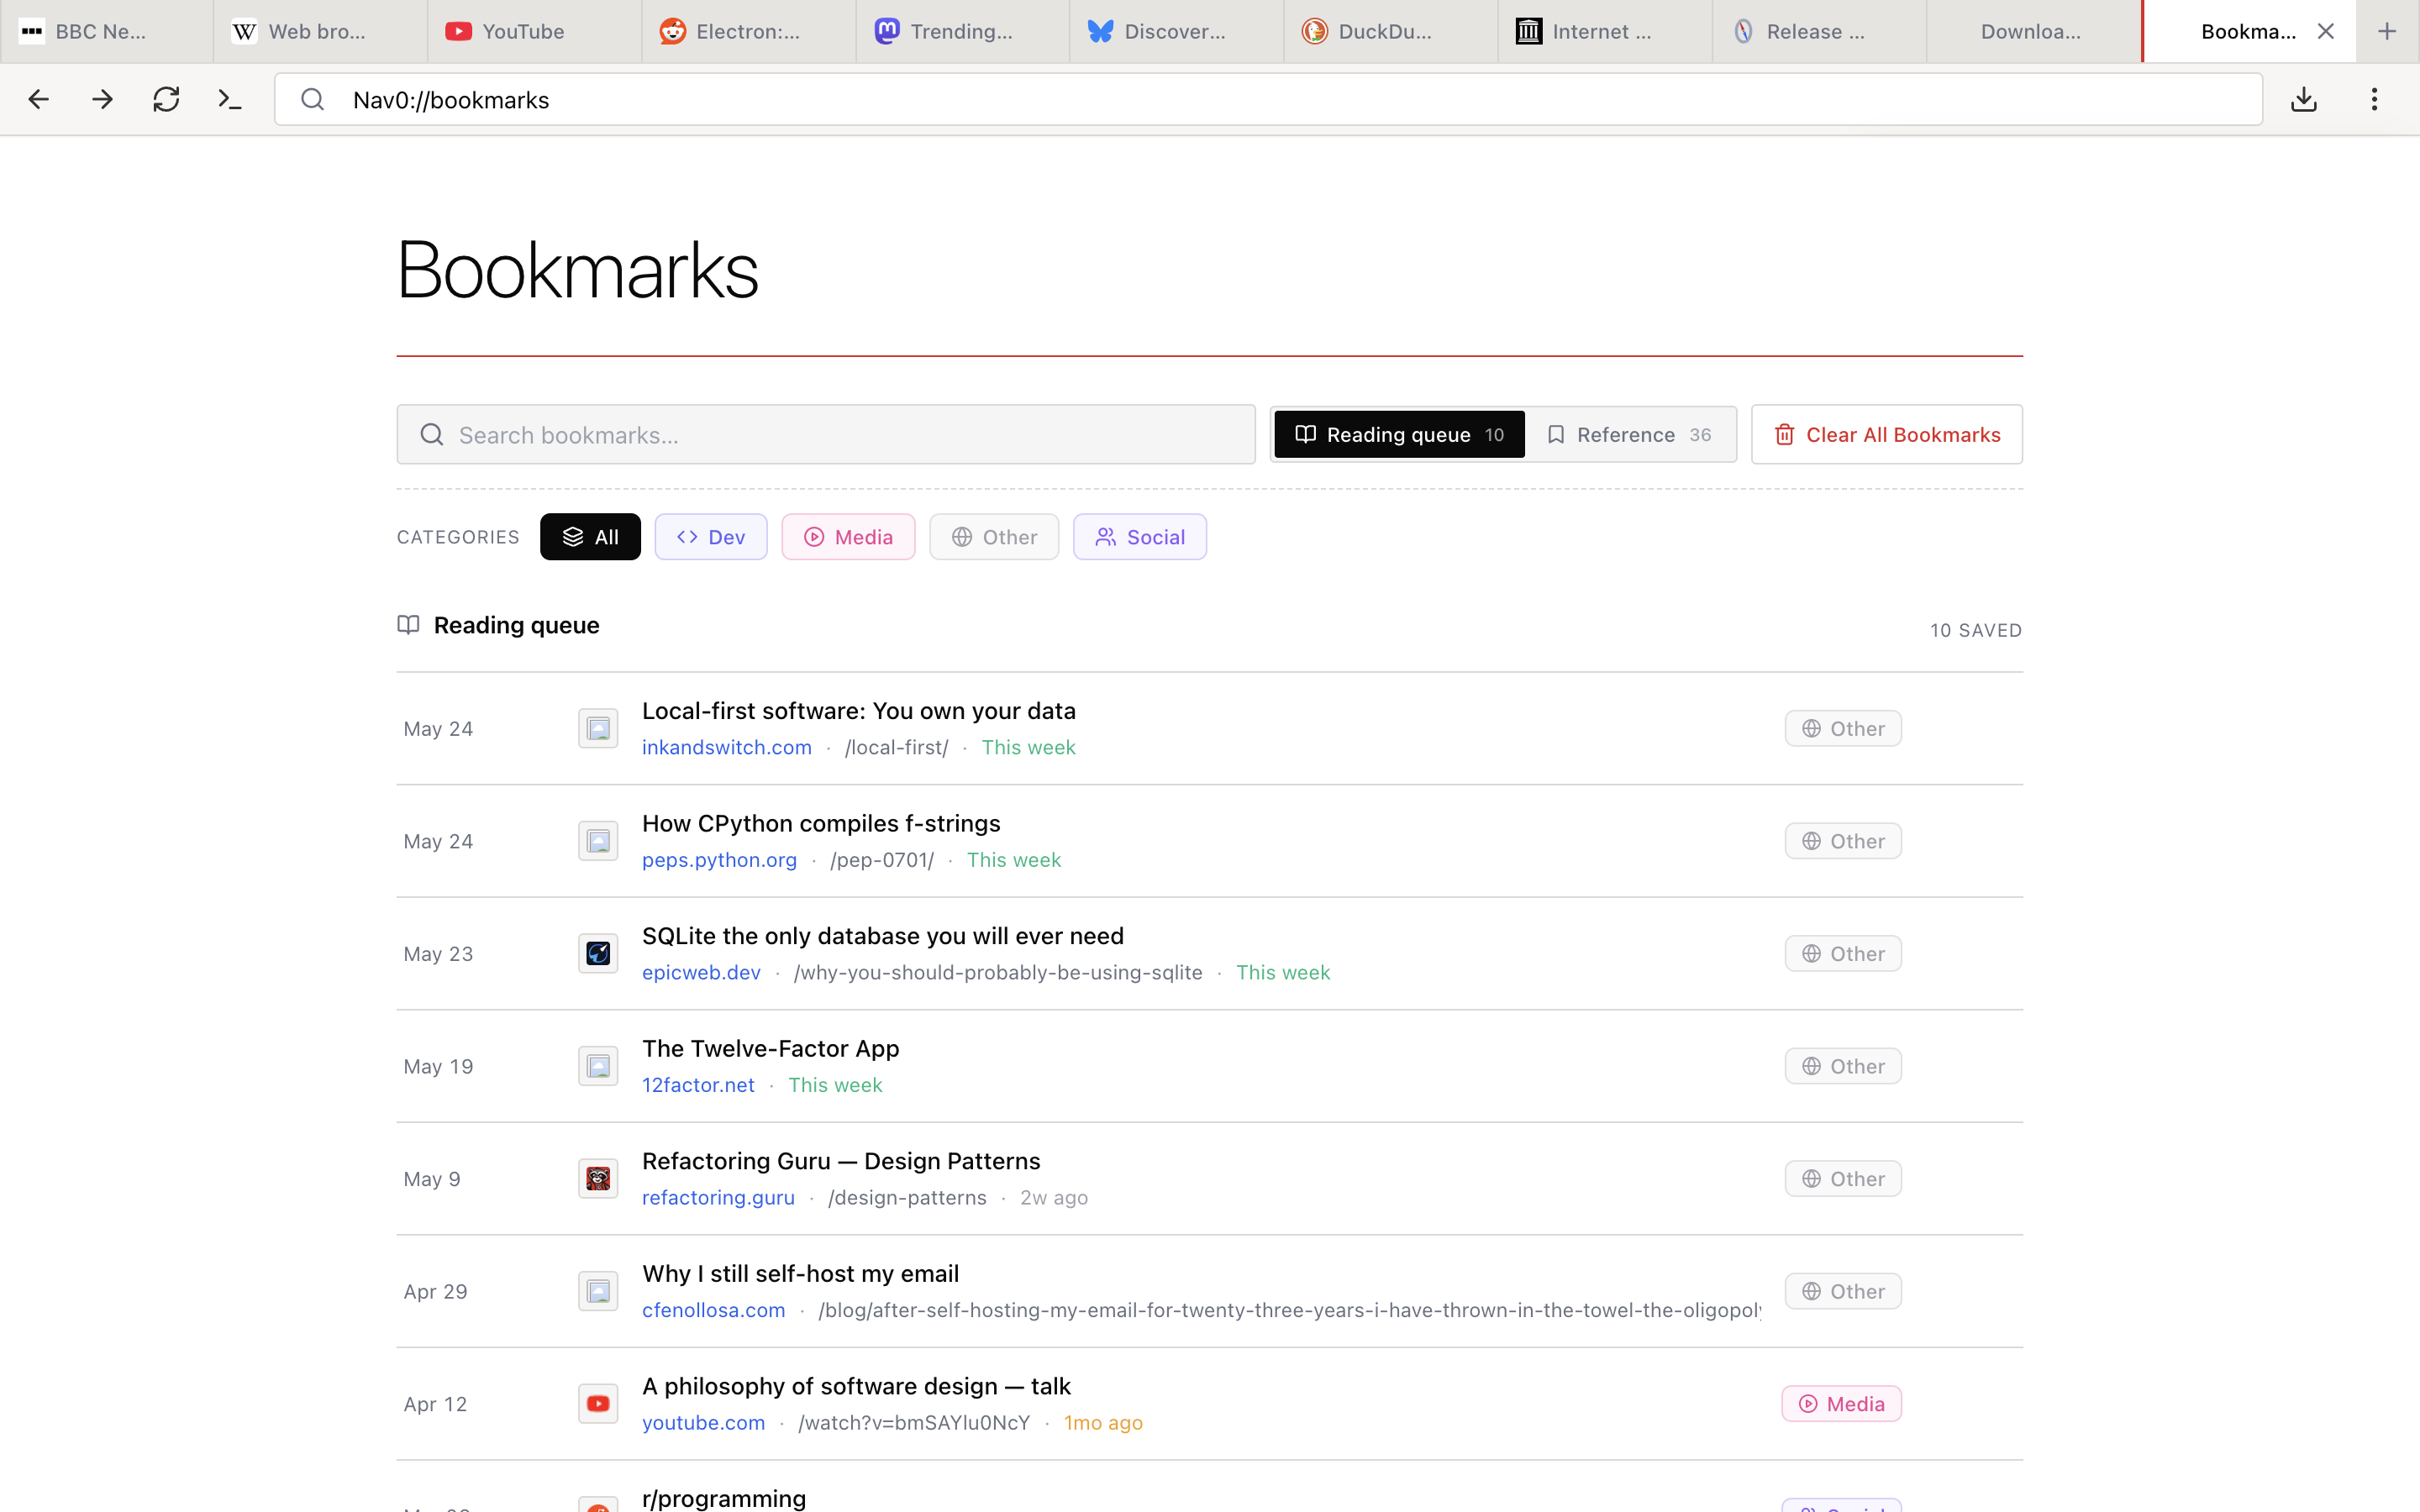Screen dimensions: 2420x1512
Task: Open the terminal console icon in toolbar
Action: click(230, 99)
